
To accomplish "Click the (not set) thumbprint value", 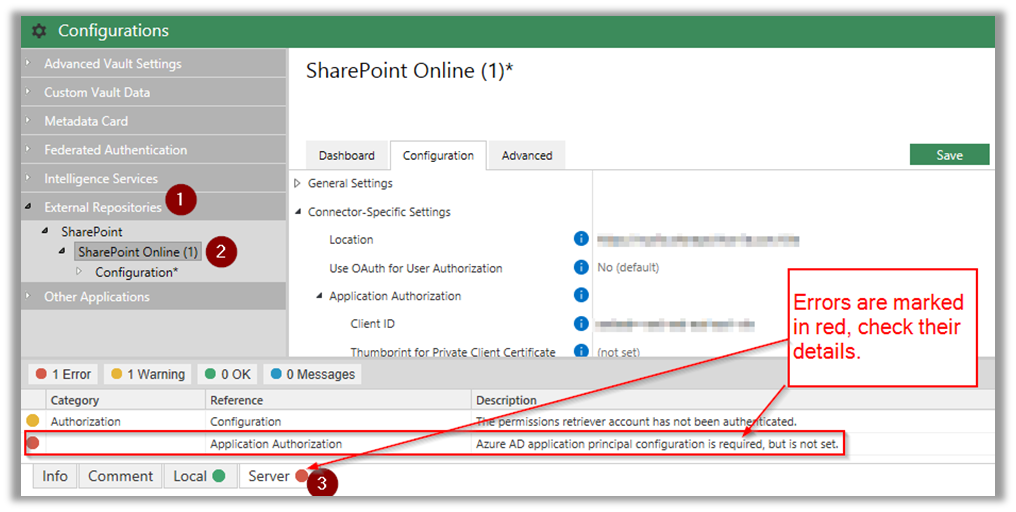I will point(618,352).
